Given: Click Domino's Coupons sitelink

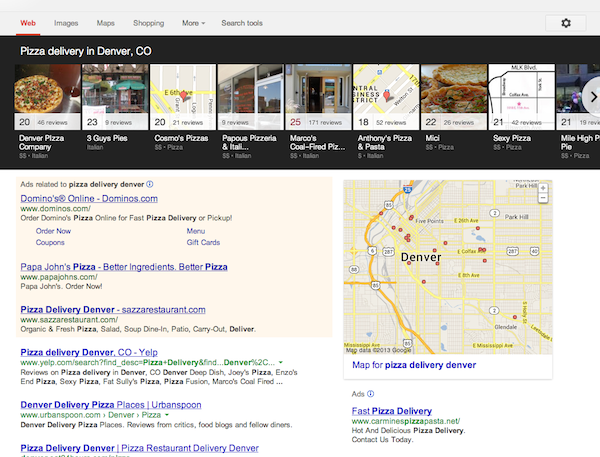Looking at the screenshot, I should 50,242.
